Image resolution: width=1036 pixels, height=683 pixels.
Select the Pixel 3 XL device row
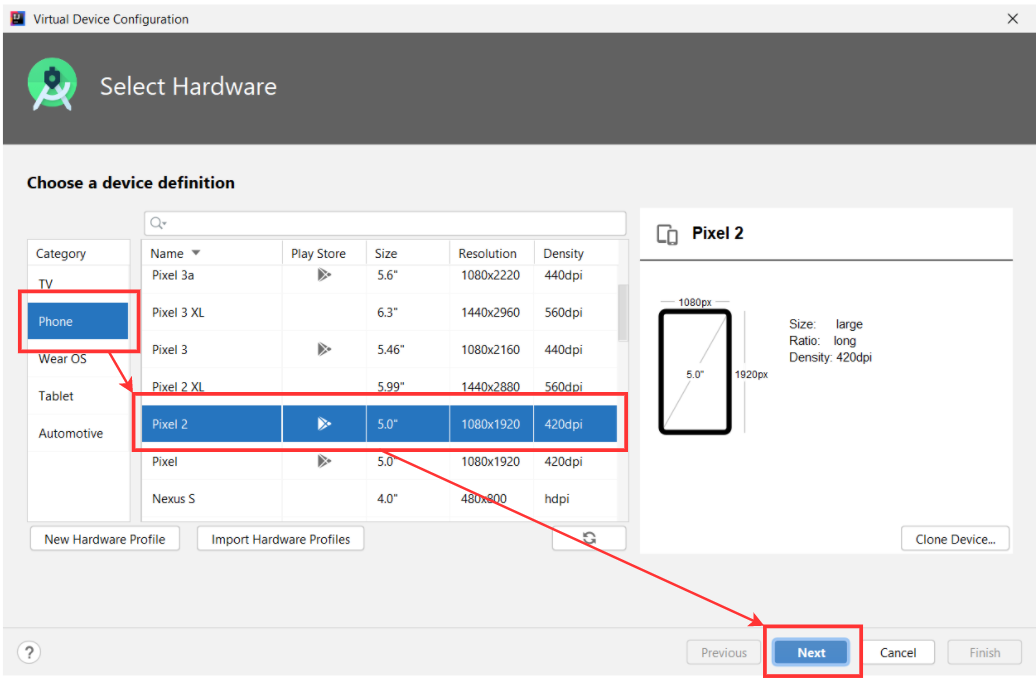[379, 312]
